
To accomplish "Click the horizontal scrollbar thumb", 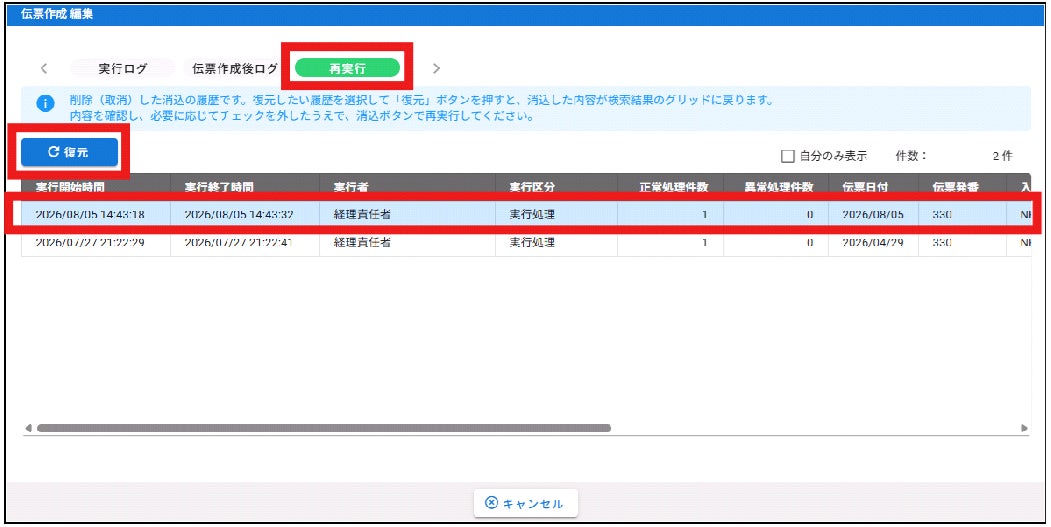I will (x=324, y=428).
